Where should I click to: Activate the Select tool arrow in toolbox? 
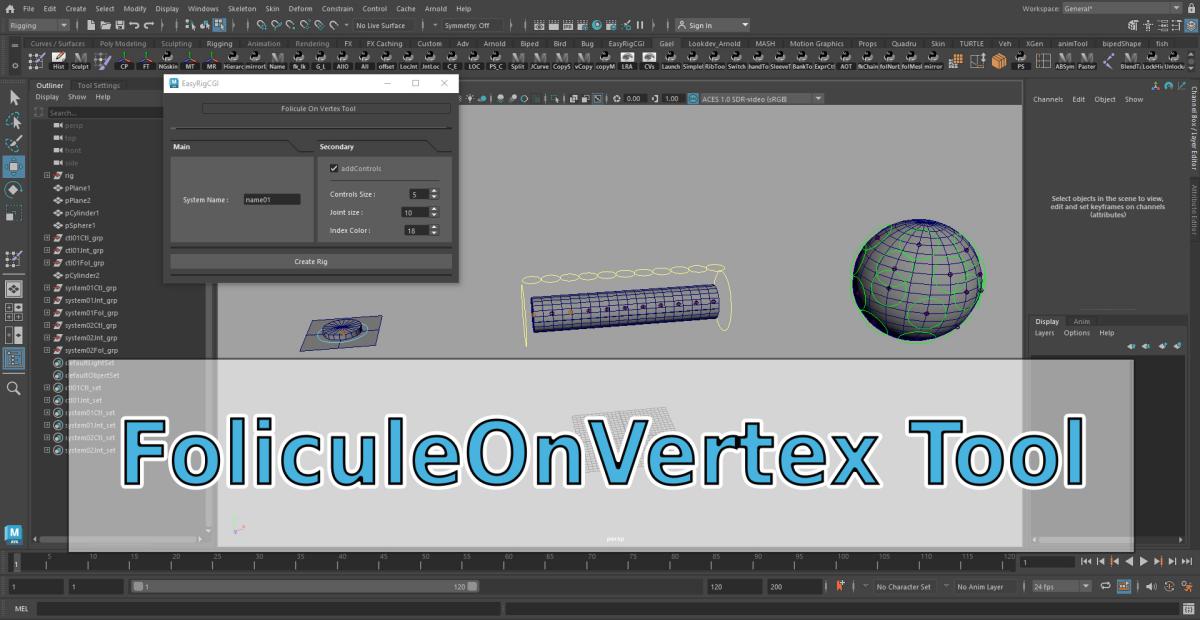click(x=14, y=98)
